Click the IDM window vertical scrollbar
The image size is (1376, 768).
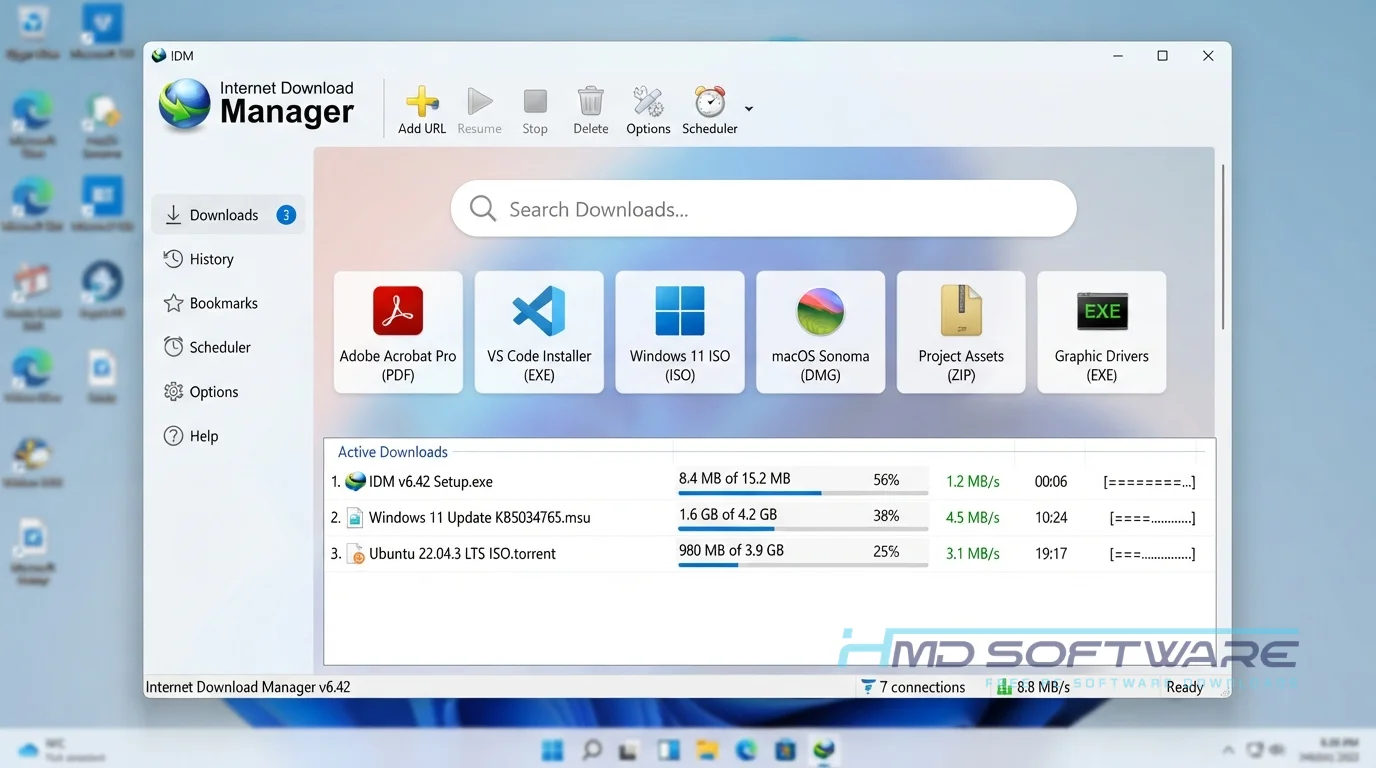(x=1222, y=247)
